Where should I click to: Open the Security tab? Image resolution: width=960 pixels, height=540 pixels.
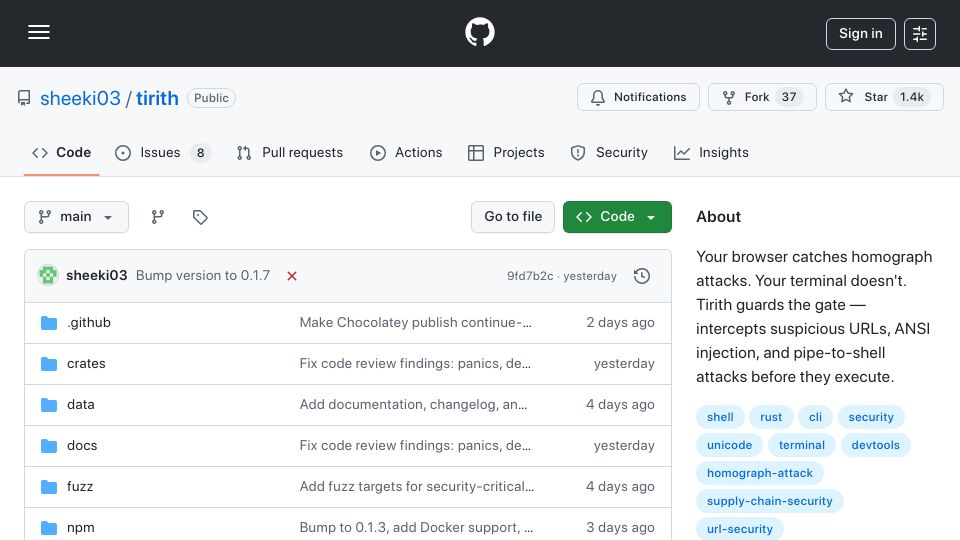tap(609, 152)
